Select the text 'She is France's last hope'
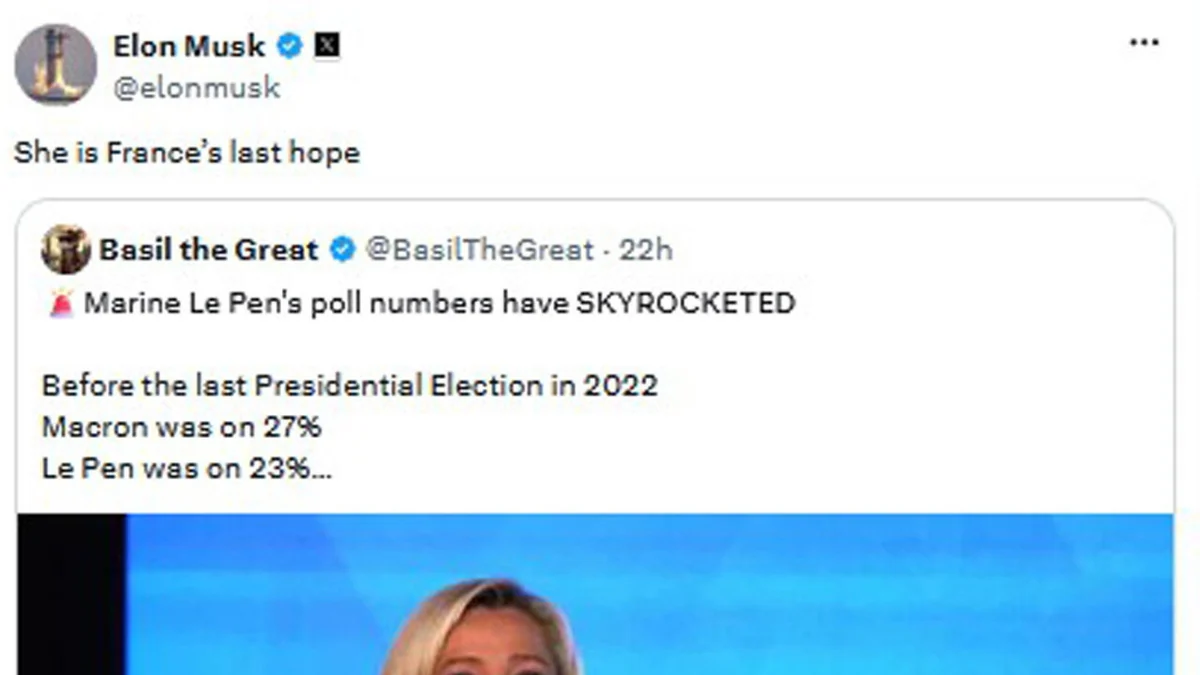1200x675 pixels. coord(187,153)
